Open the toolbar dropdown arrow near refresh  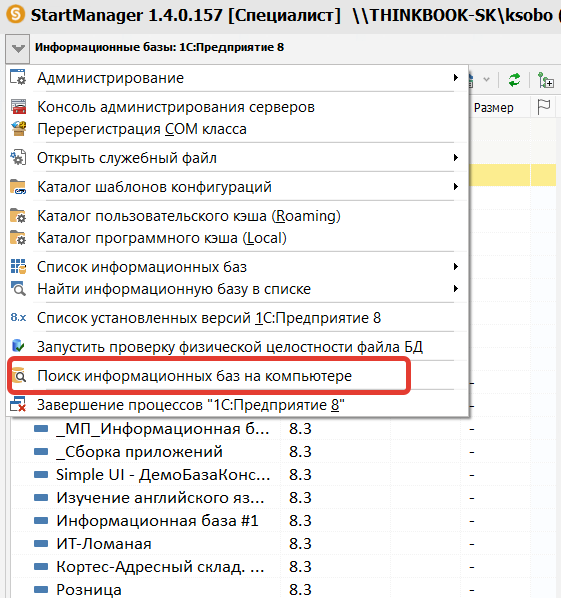tap(486, 80)
